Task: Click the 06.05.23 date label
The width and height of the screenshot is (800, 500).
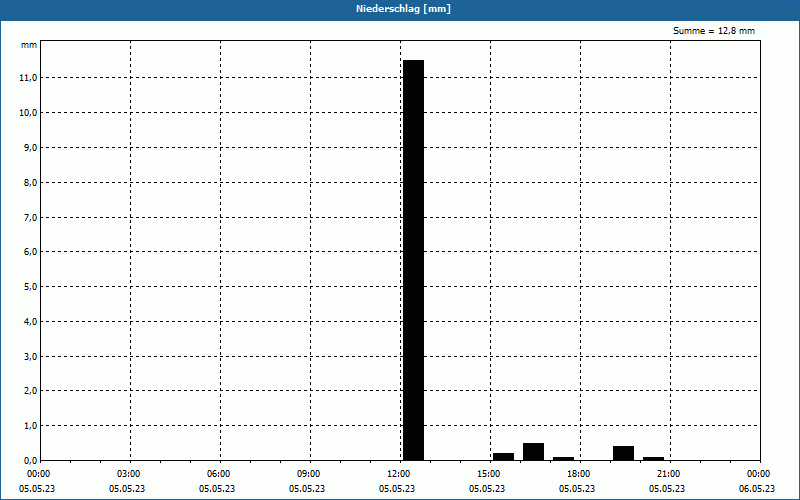Action: point(757,488)
